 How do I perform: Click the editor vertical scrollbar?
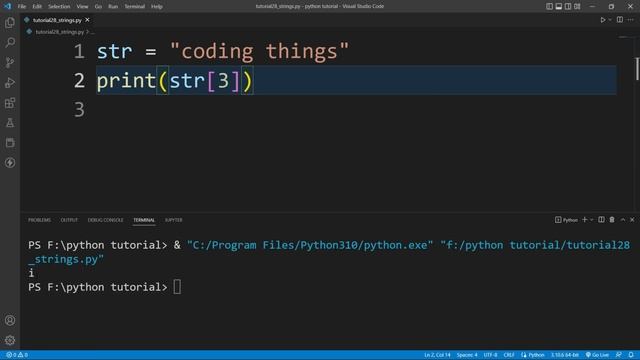click(x=637, y=69)
